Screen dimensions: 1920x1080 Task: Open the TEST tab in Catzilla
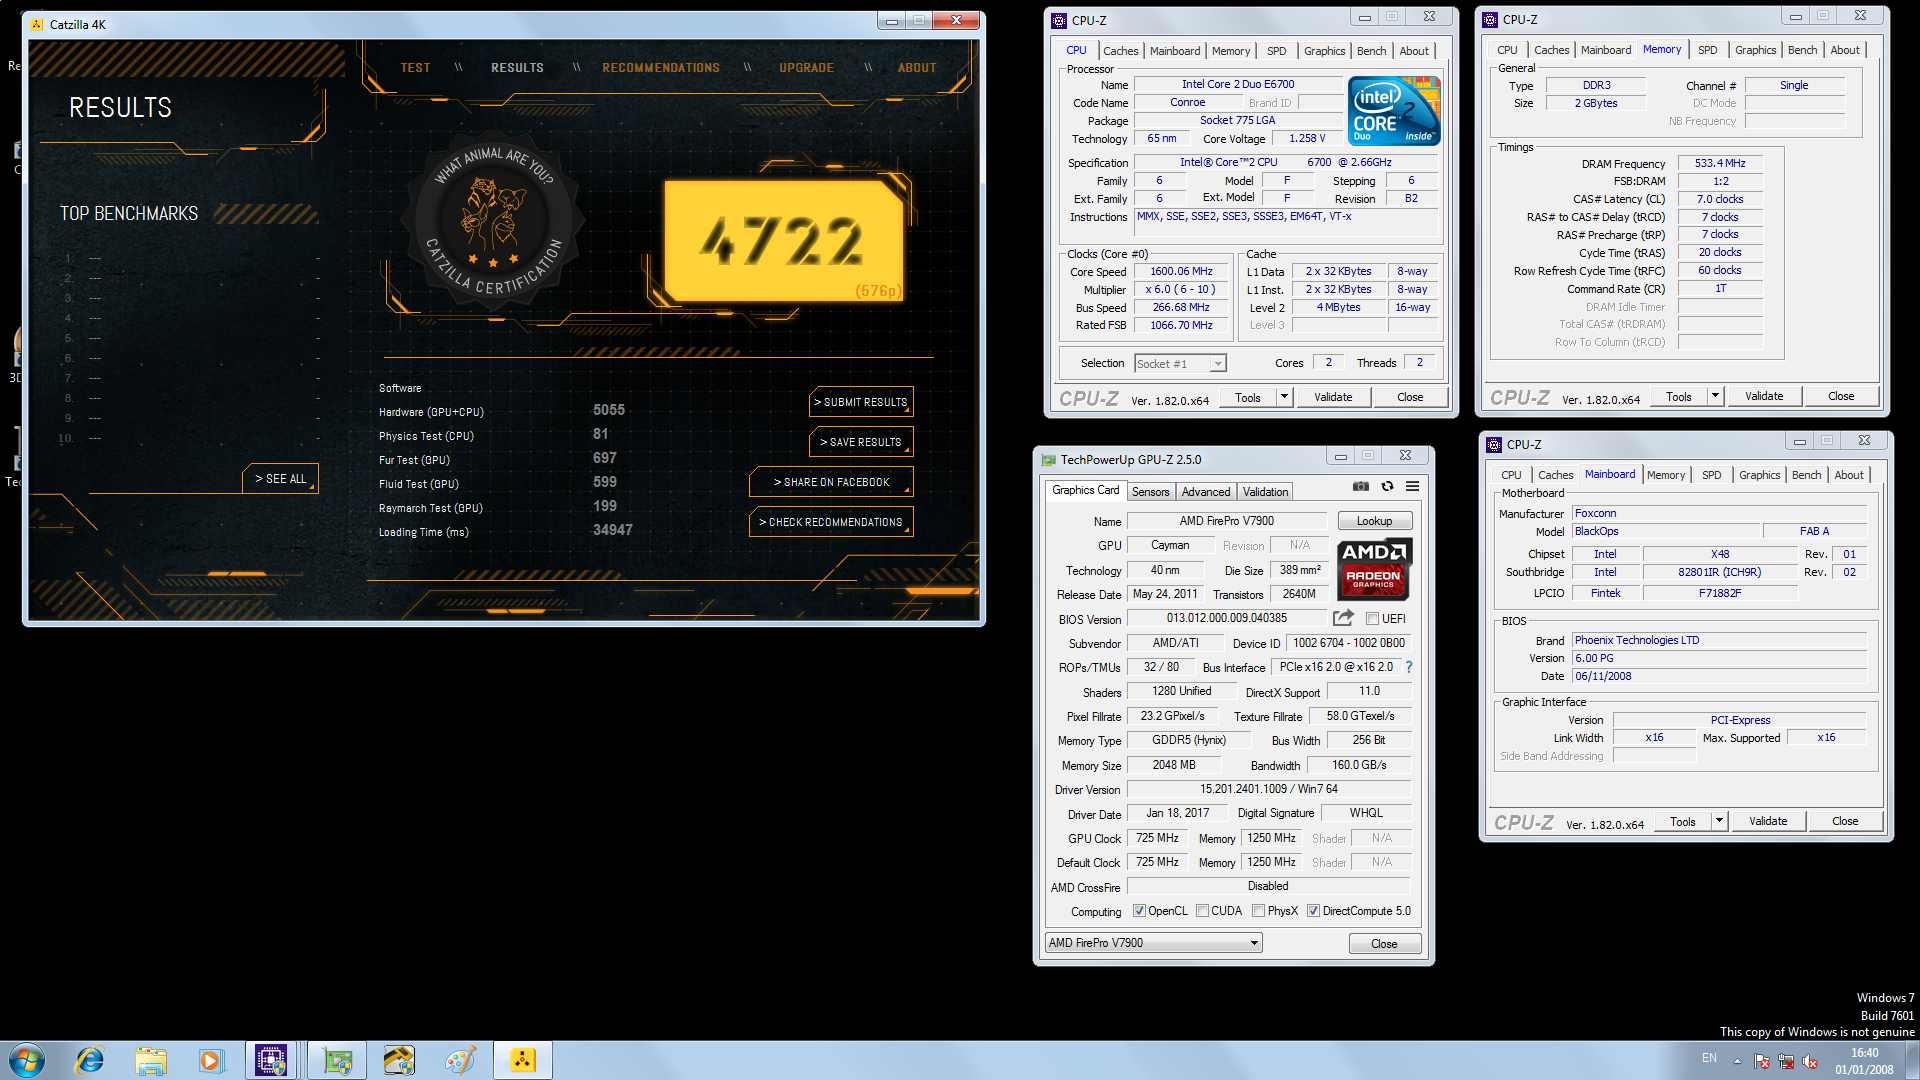(x=415, y=68)
